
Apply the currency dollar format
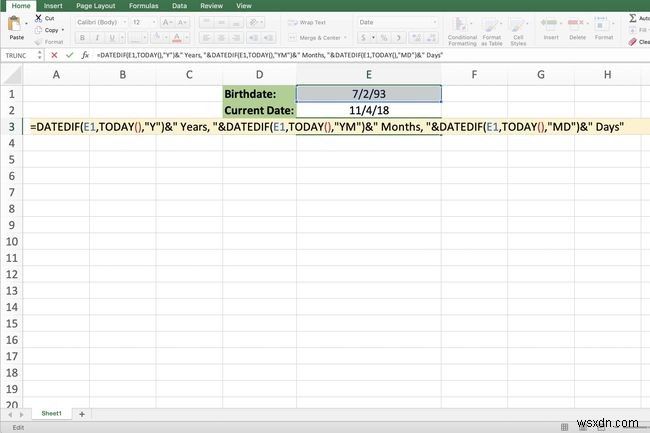pos(364,38)
